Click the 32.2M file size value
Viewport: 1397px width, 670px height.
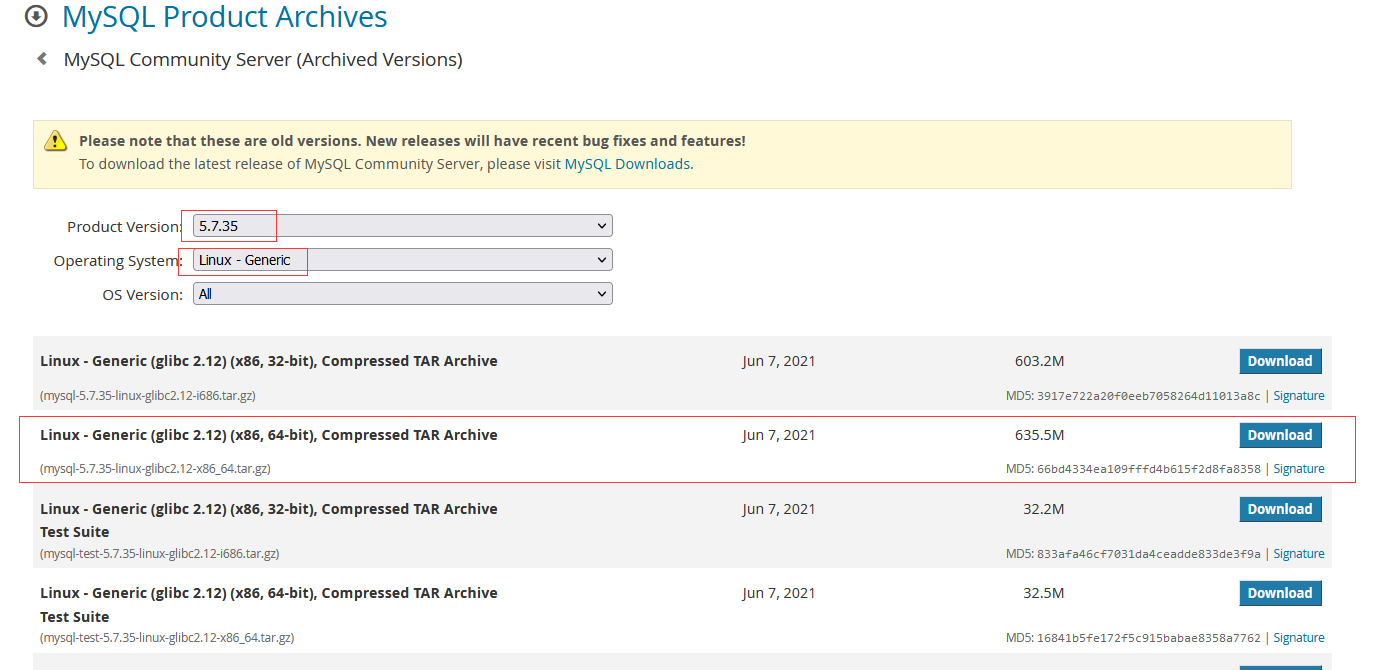point(1044,509)
